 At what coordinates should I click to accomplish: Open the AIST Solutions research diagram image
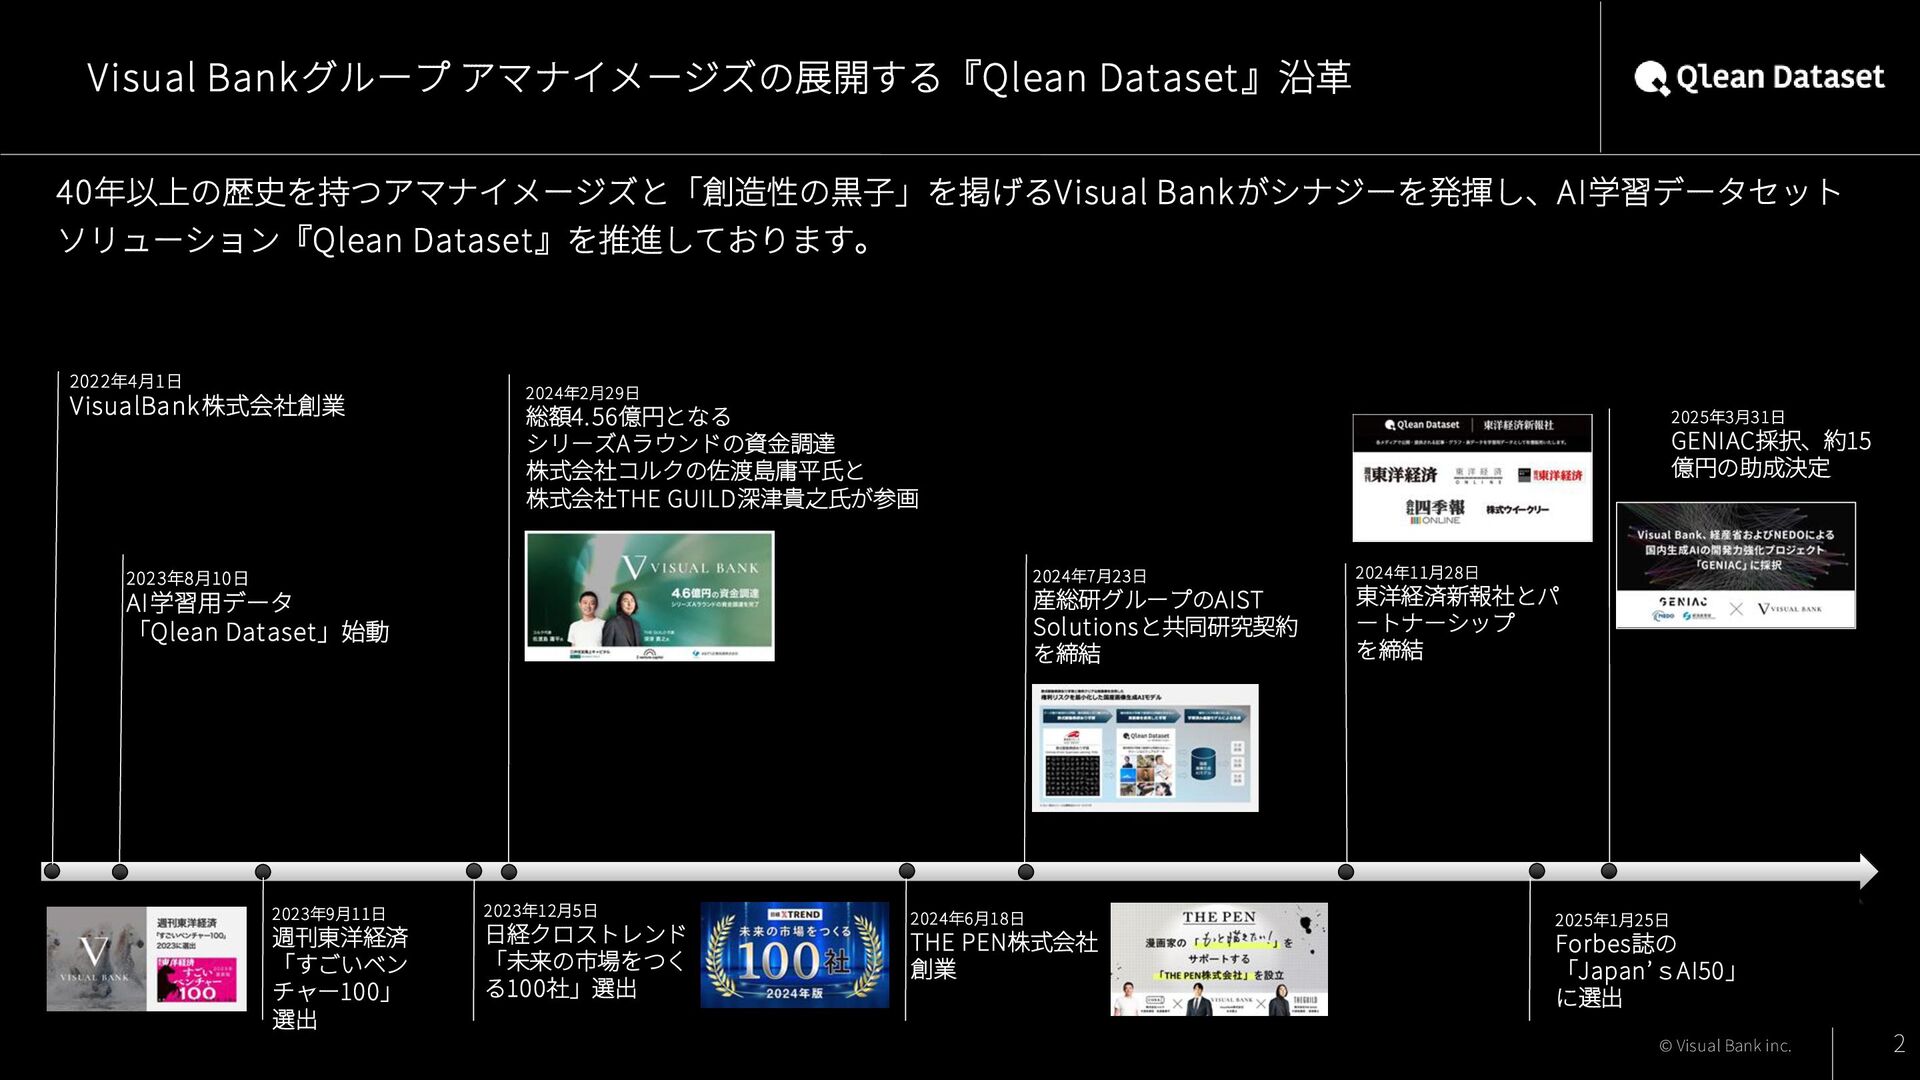coord(1145,748)
